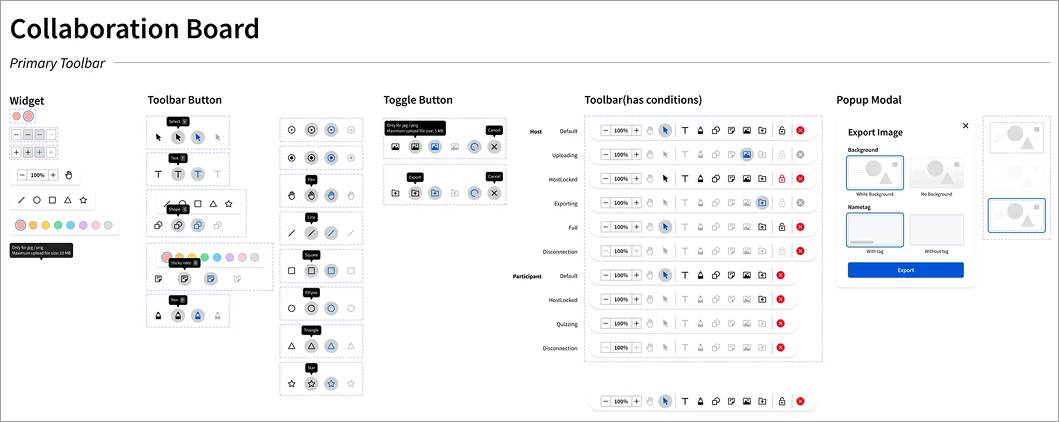The image size is (1059, 422).
Task: Click the zoom-out minus button in the Host Default toolbar
Action: pos(605,131)
